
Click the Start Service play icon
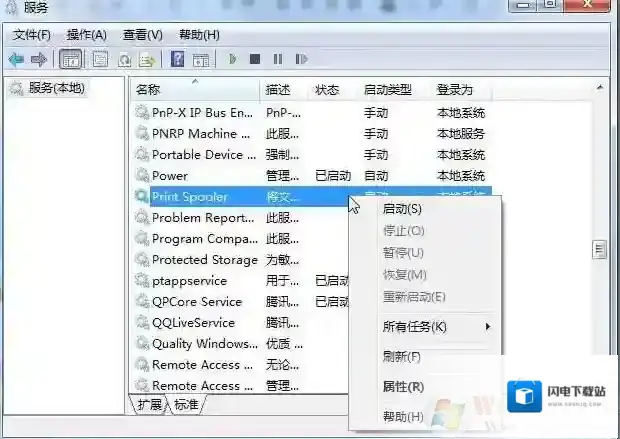pyautogui.click(x=232, y=59)
